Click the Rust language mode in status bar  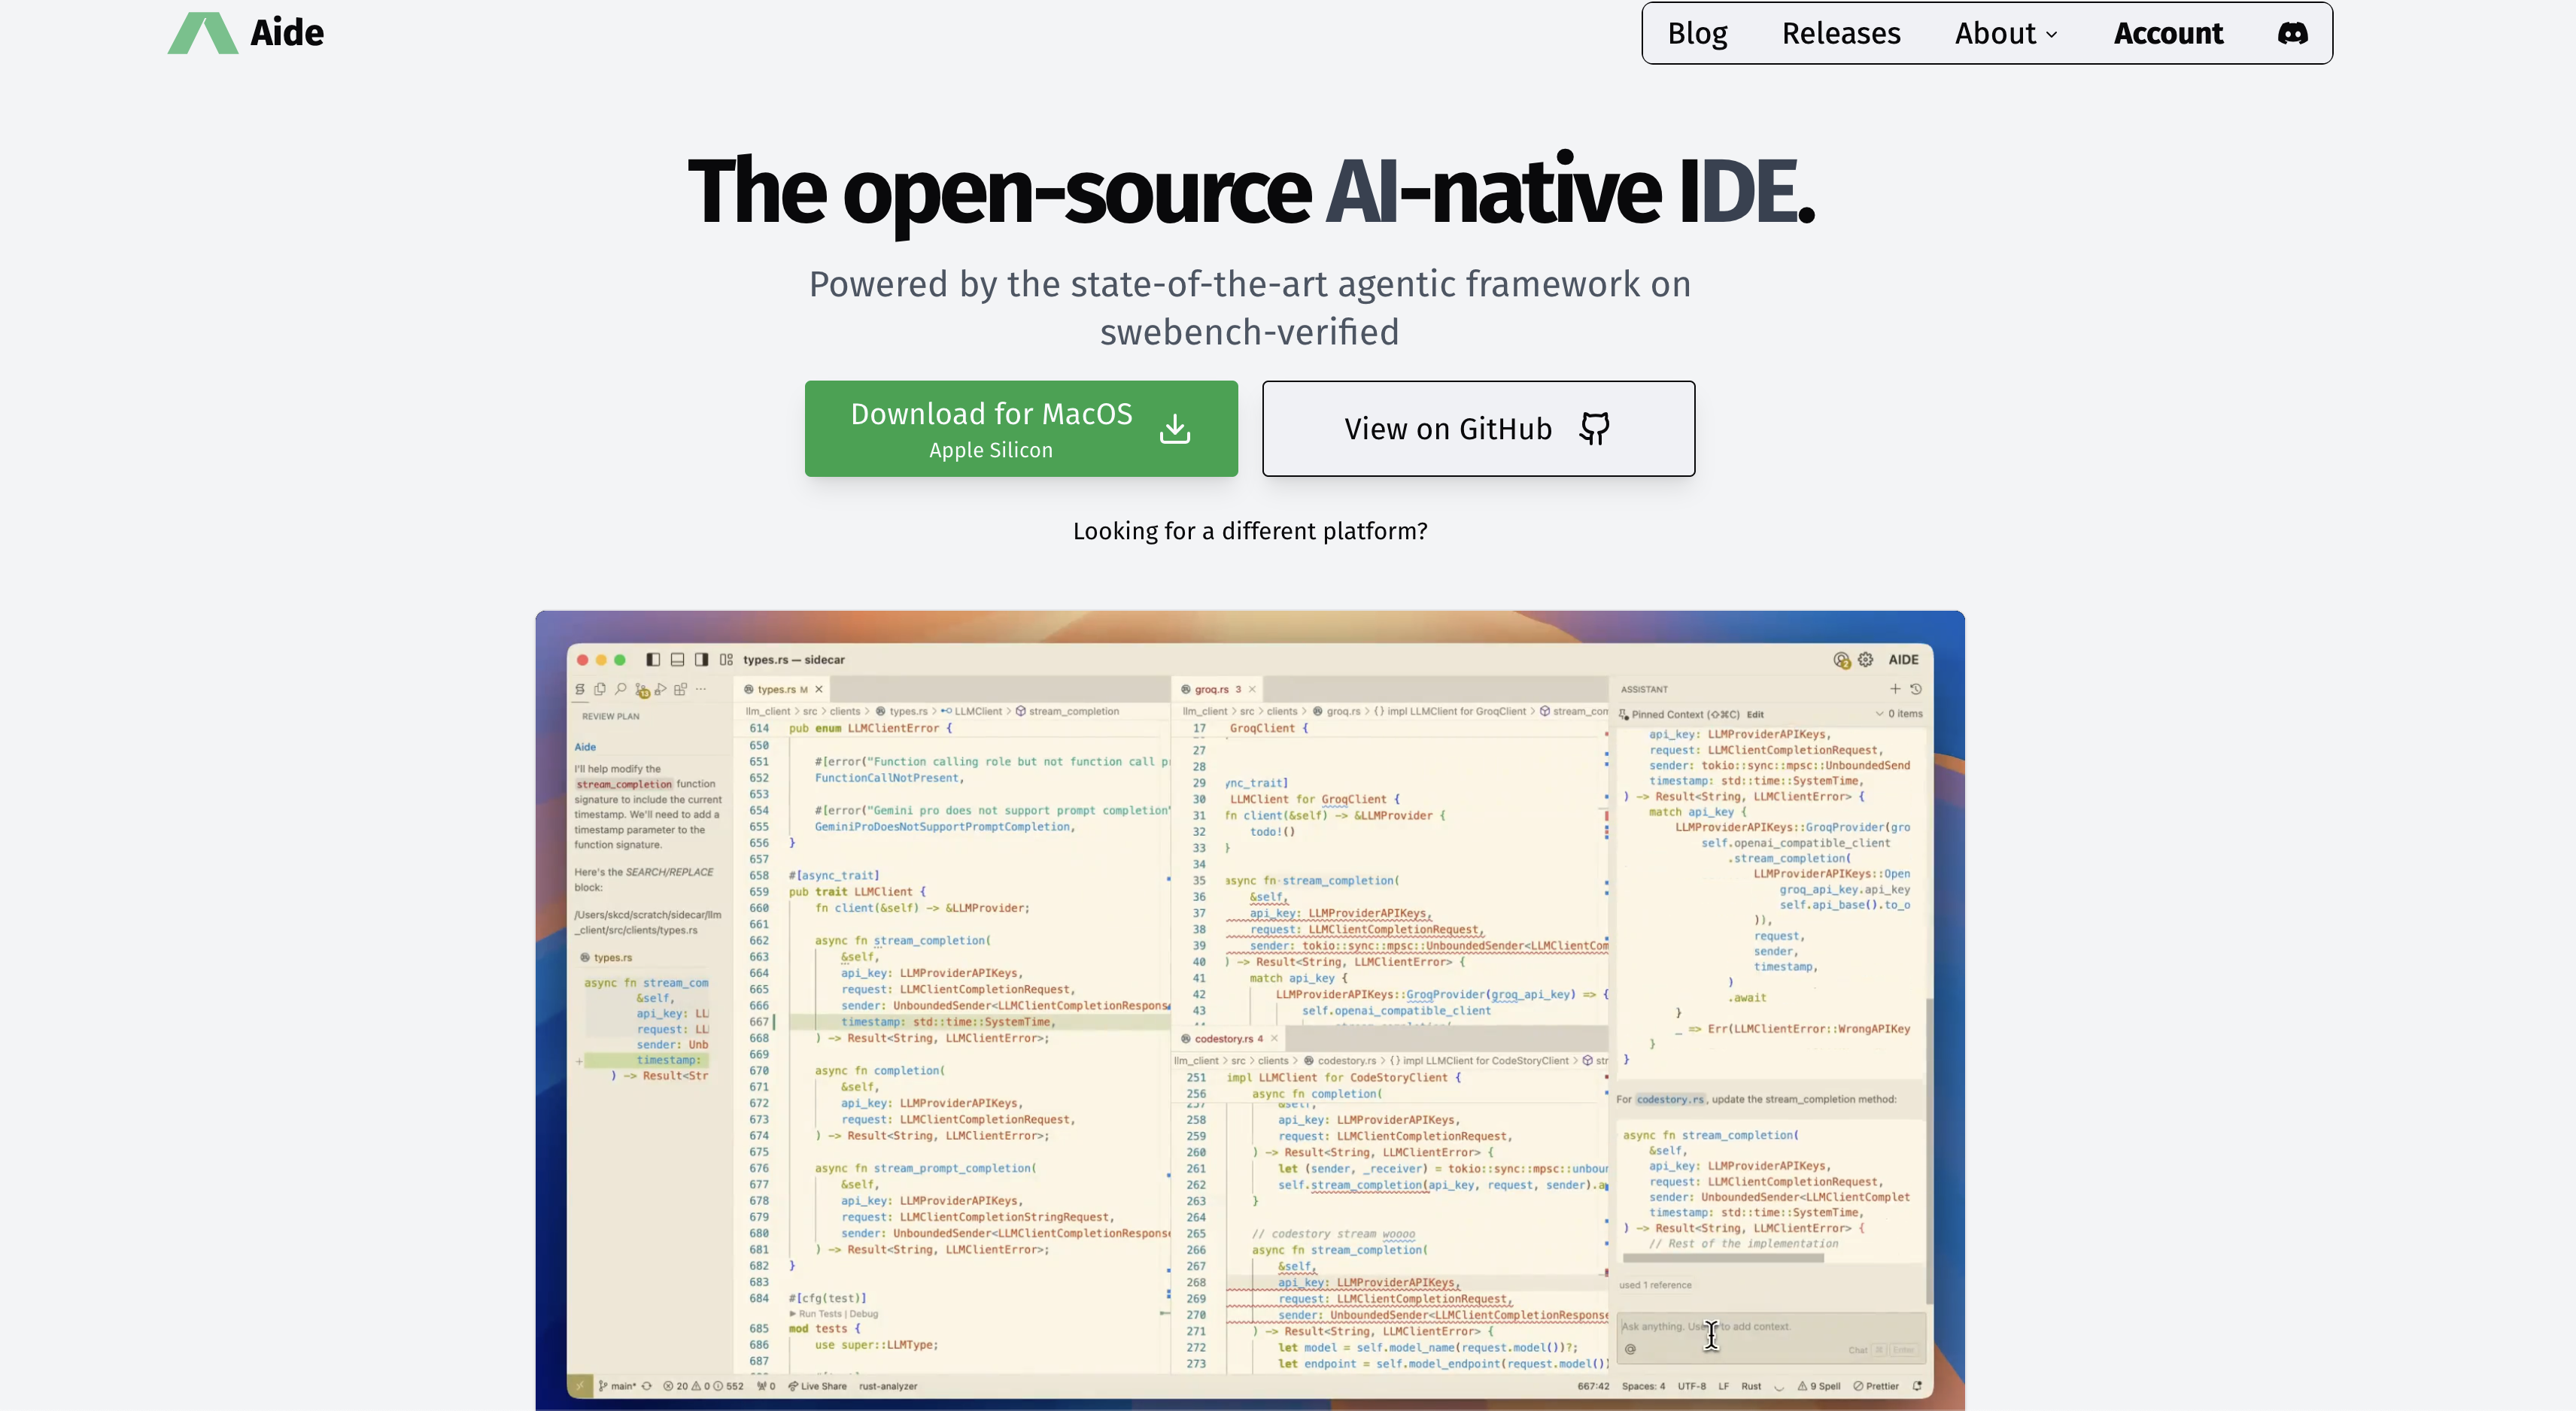click(x=1751, y=1386)
